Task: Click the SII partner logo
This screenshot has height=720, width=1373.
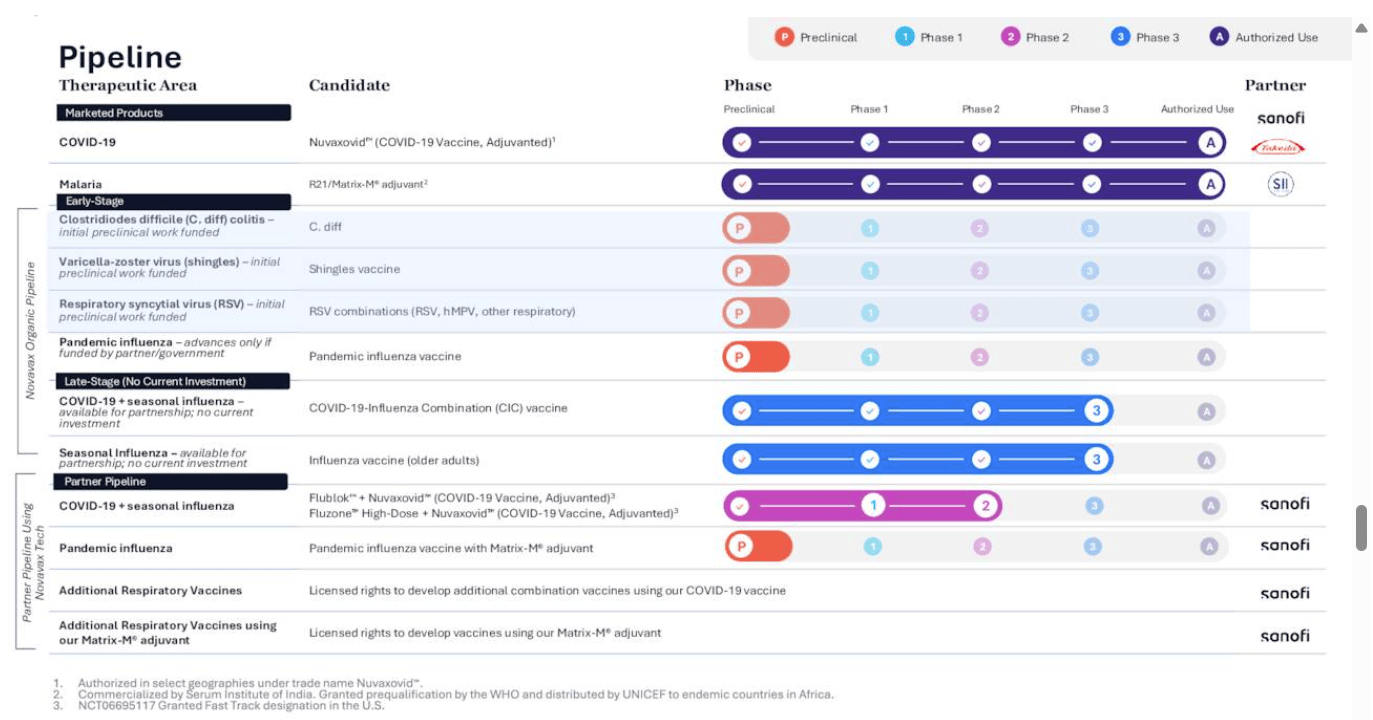Action: coord(1280,184)
